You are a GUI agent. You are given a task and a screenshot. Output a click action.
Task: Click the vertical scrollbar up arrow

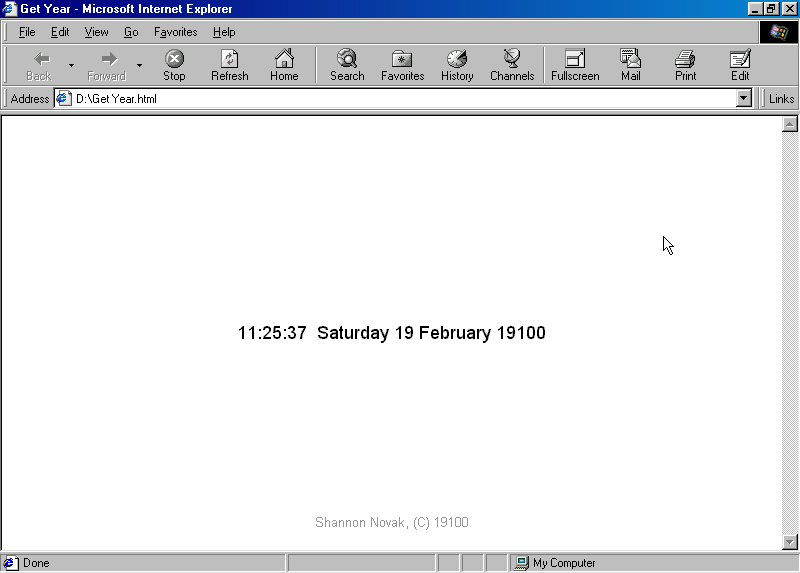pos(789,124)
